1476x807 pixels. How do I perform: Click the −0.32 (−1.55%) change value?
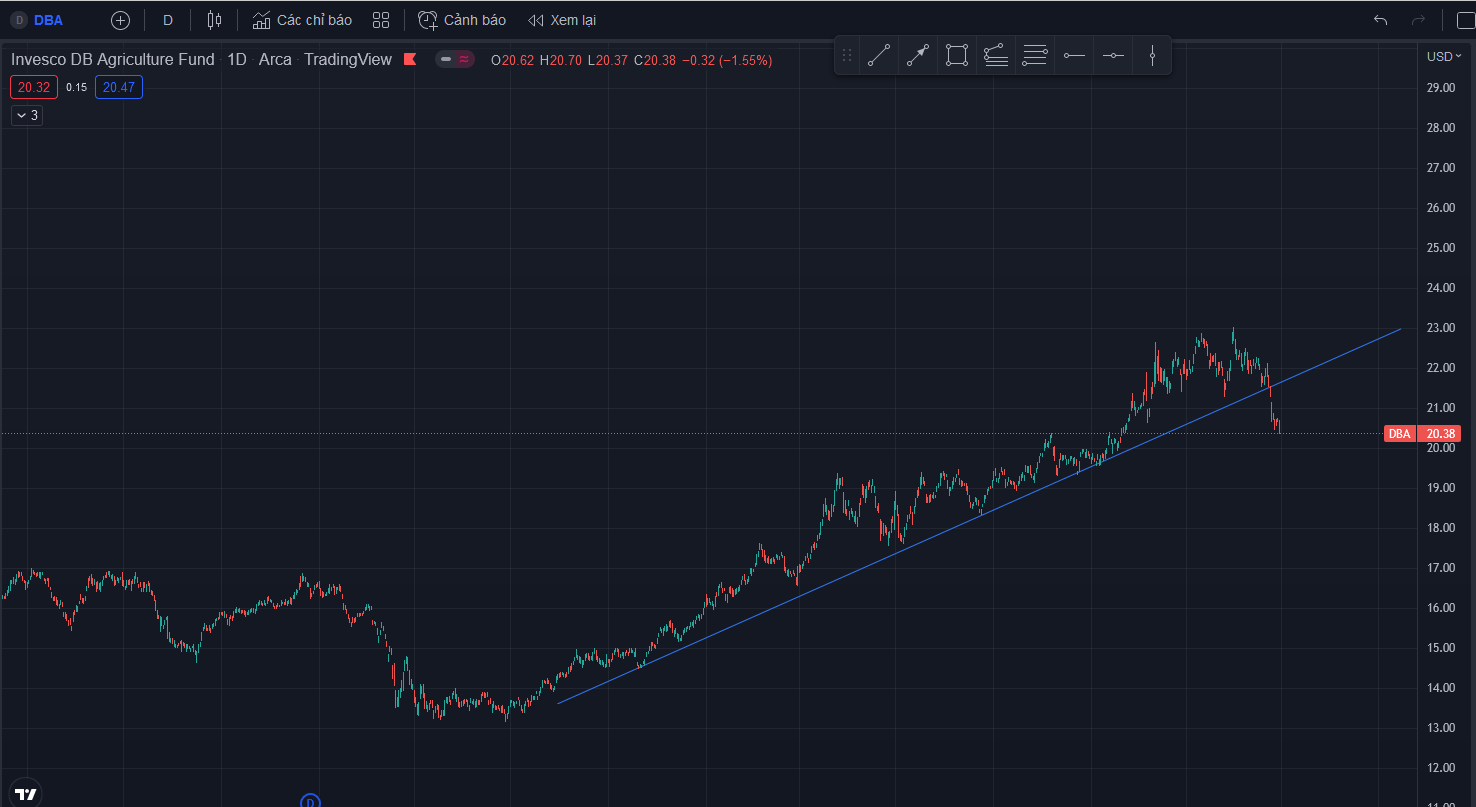tap(727, 60)
